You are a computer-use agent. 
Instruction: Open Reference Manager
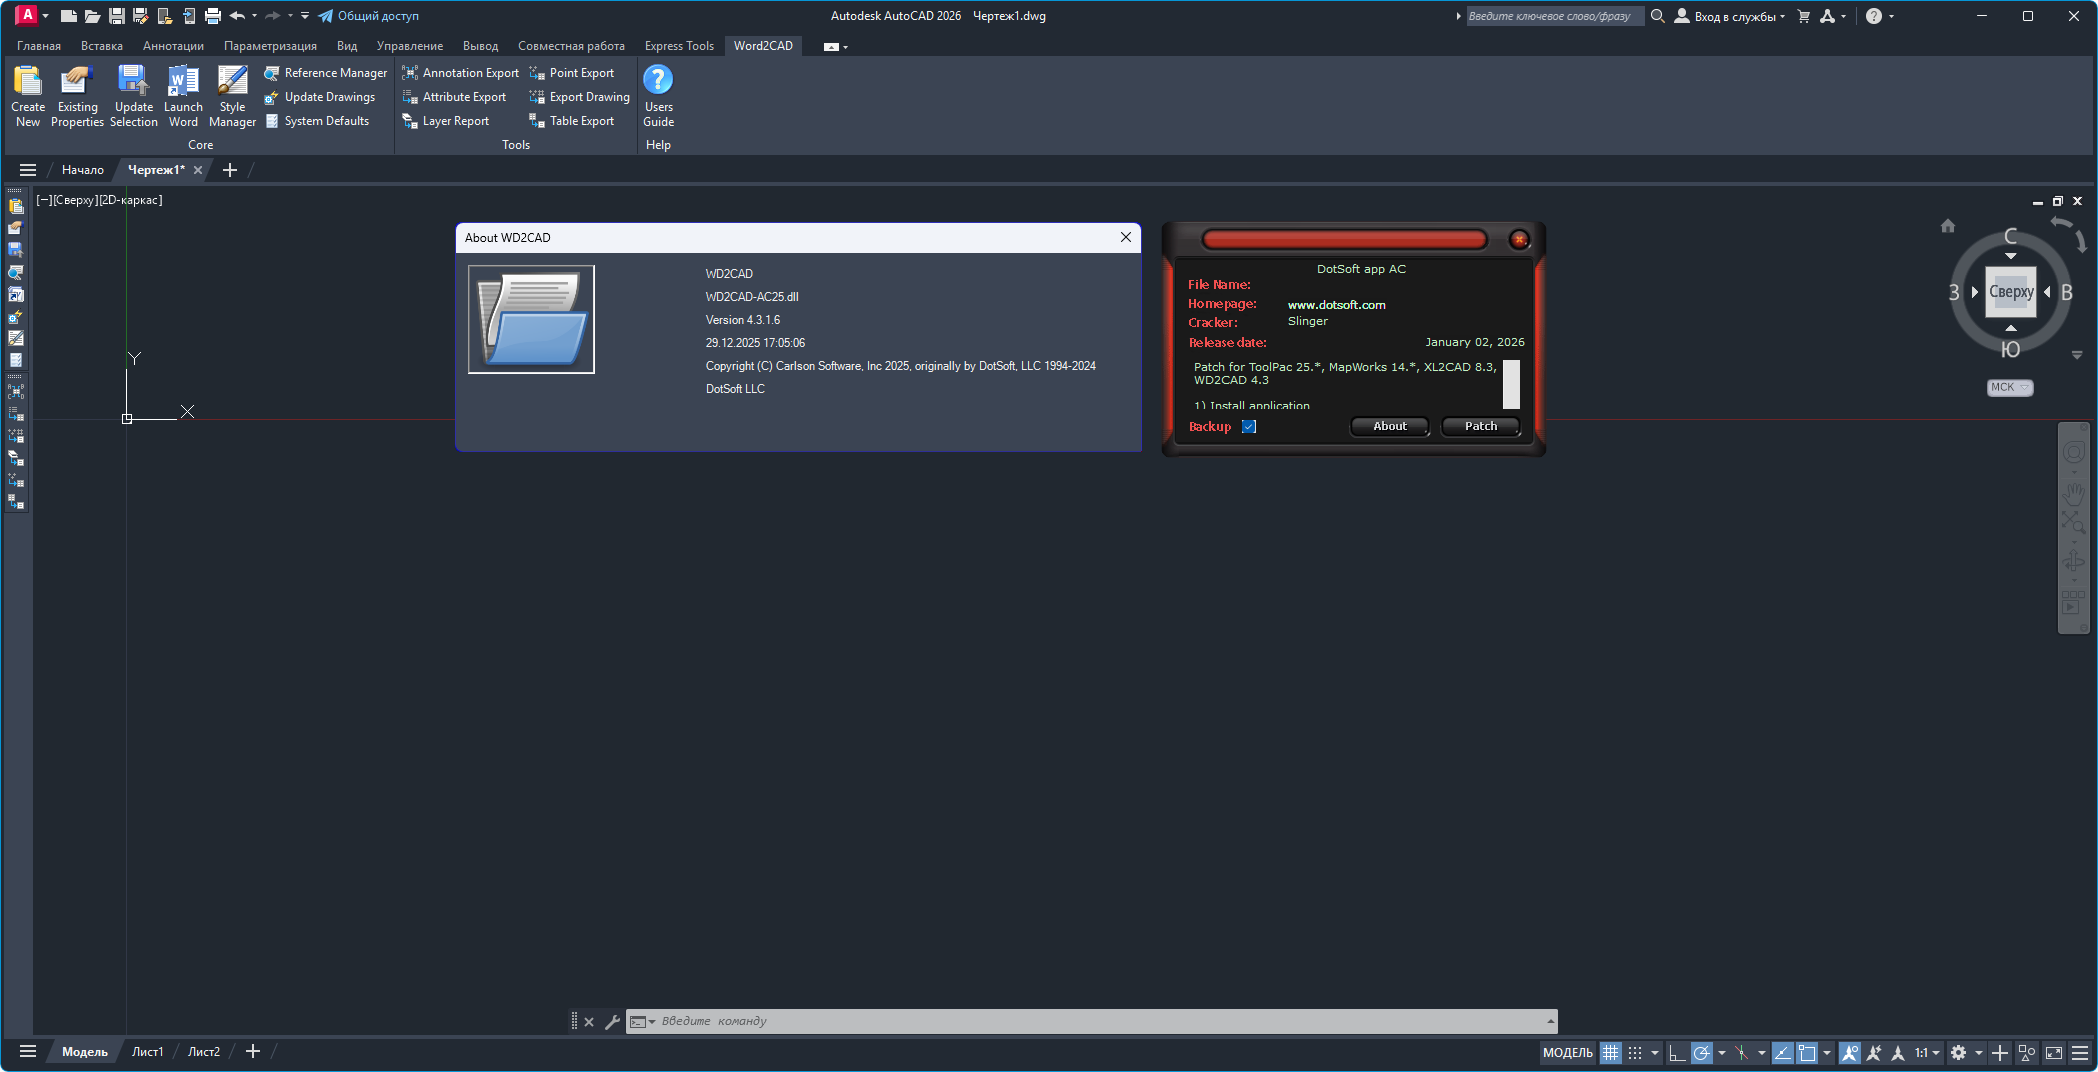[325, 73]
